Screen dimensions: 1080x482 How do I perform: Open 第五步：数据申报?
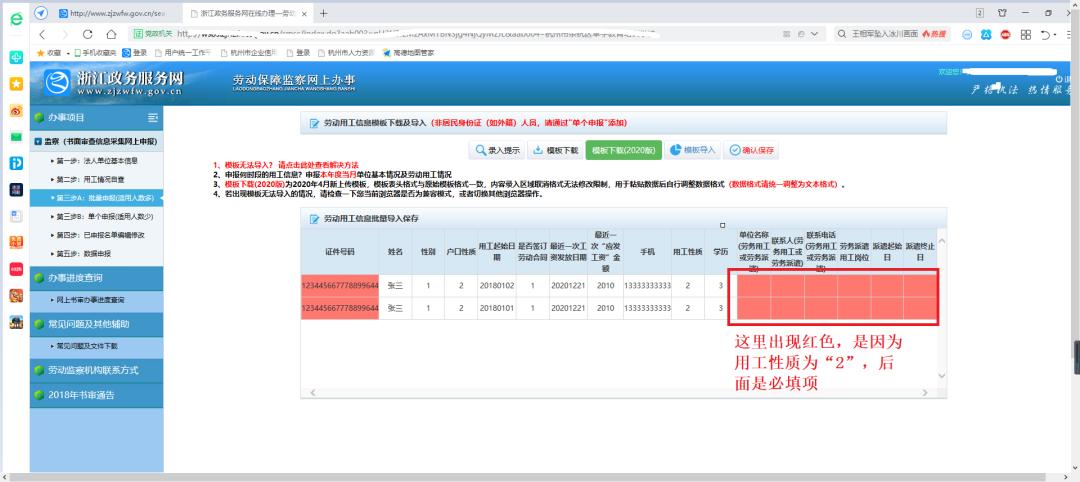[96, 253]
